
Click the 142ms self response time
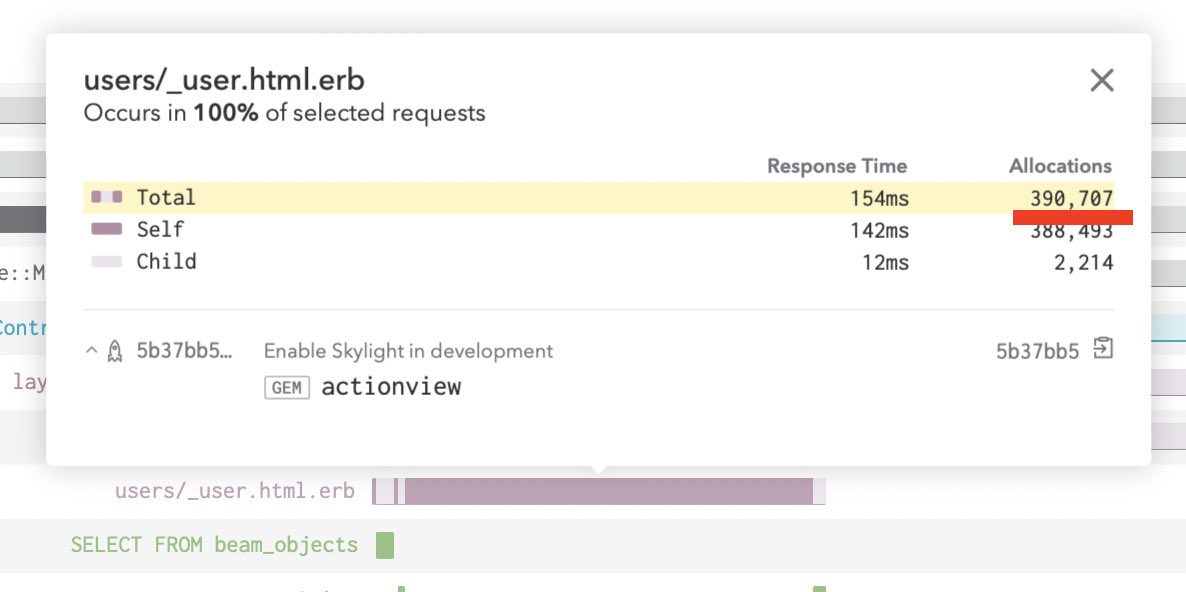[x=879, y=231]
